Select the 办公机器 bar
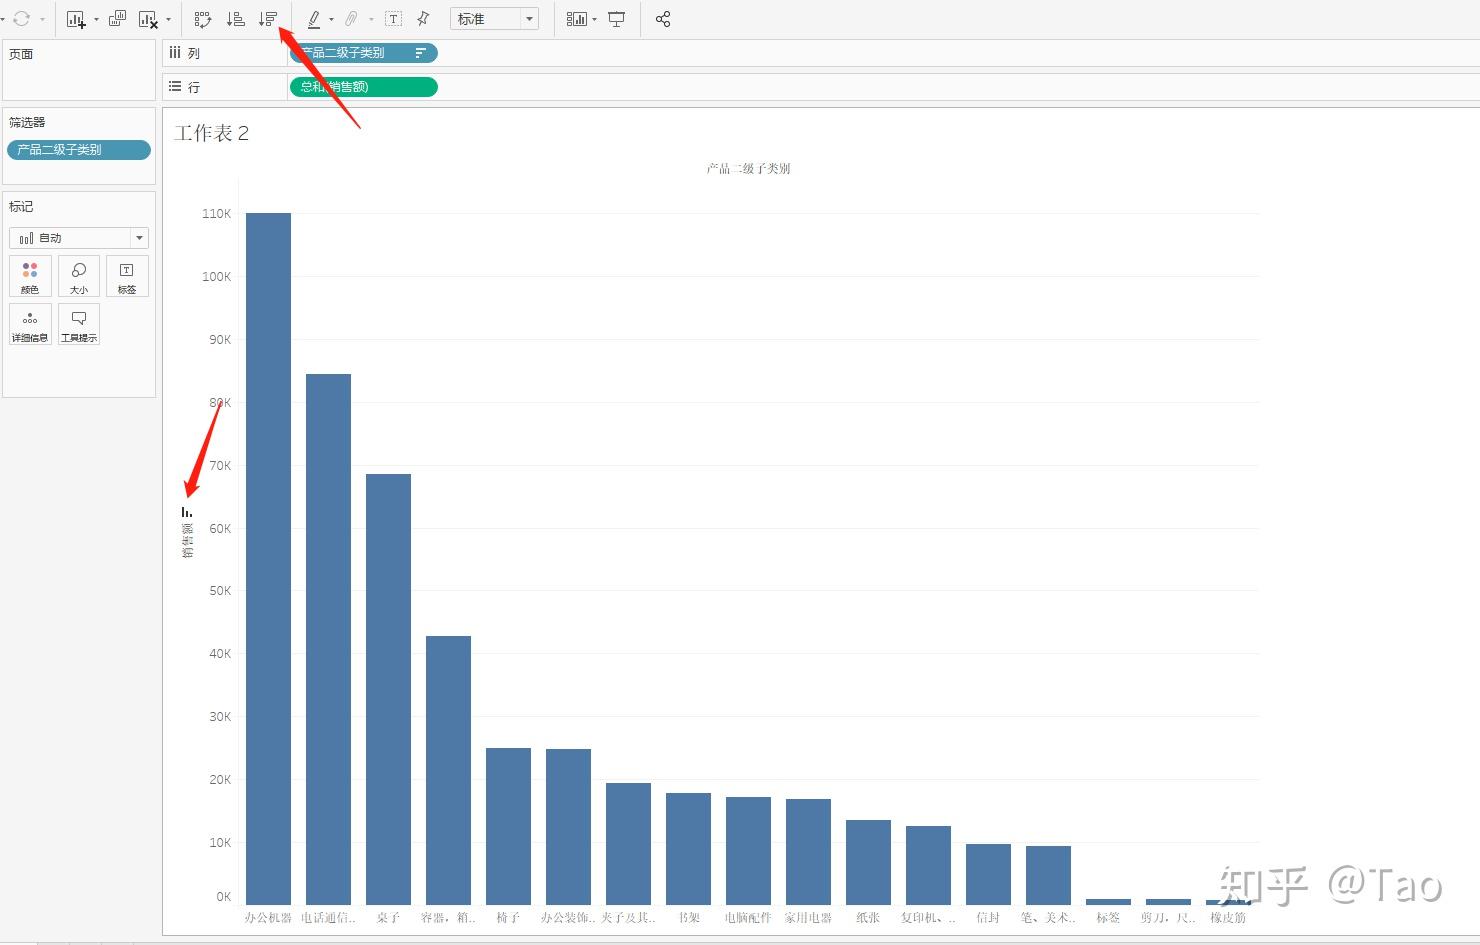 point(268,559)
